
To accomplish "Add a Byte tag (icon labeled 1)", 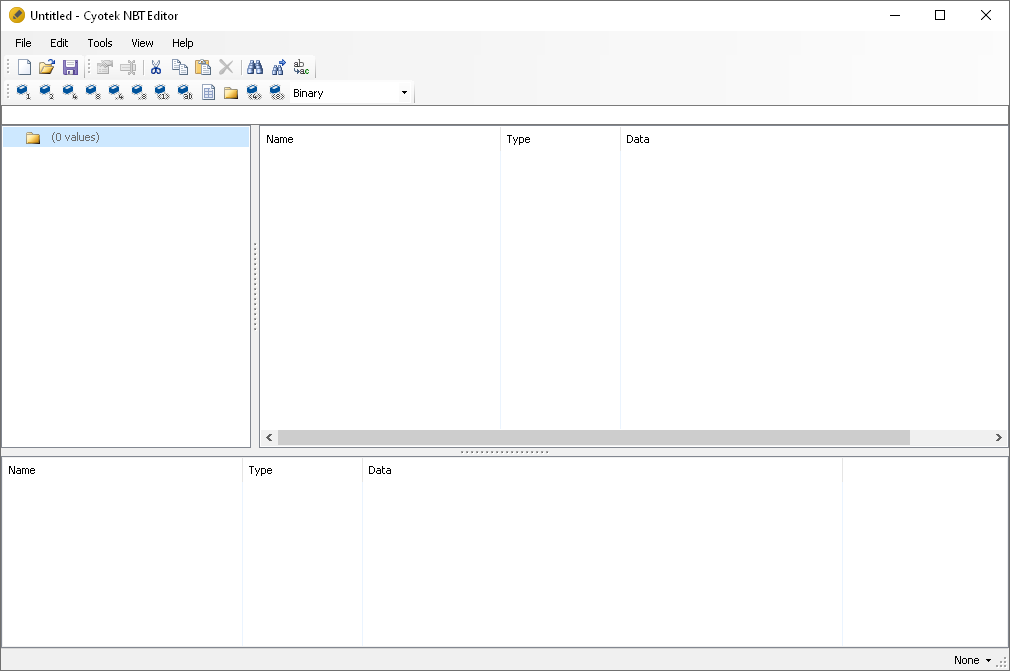I will click(x=23, y=93).
